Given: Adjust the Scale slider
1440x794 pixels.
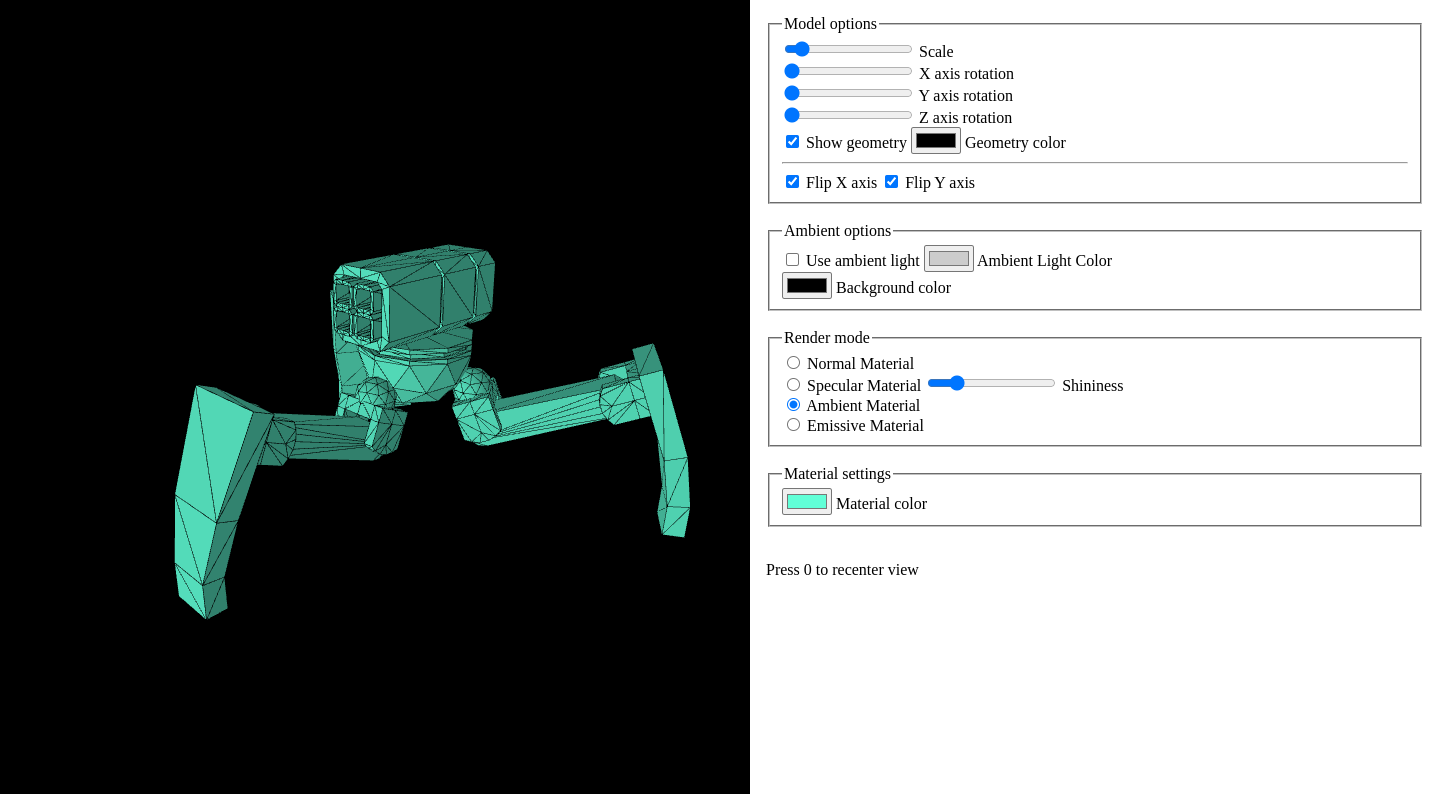Looking at the screenshot, I should [x=848, y=49].
